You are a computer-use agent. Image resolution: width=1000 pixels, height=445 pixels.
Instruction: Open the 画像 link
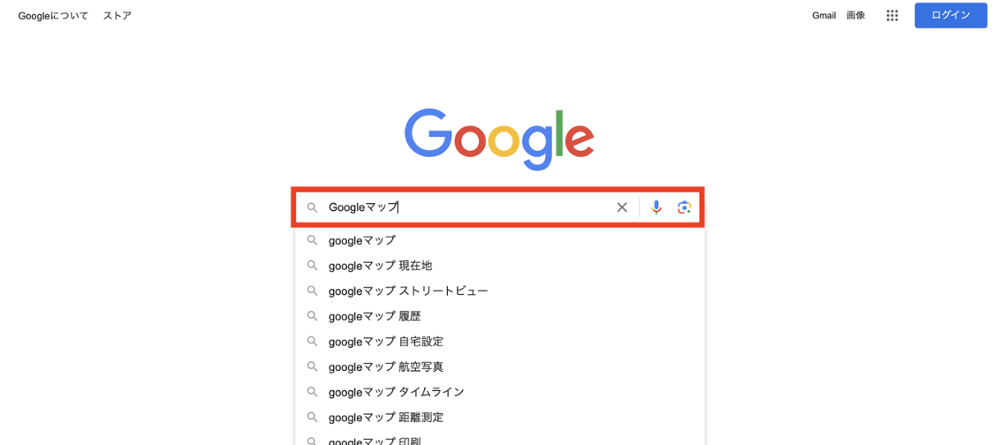tap(856, 16)
